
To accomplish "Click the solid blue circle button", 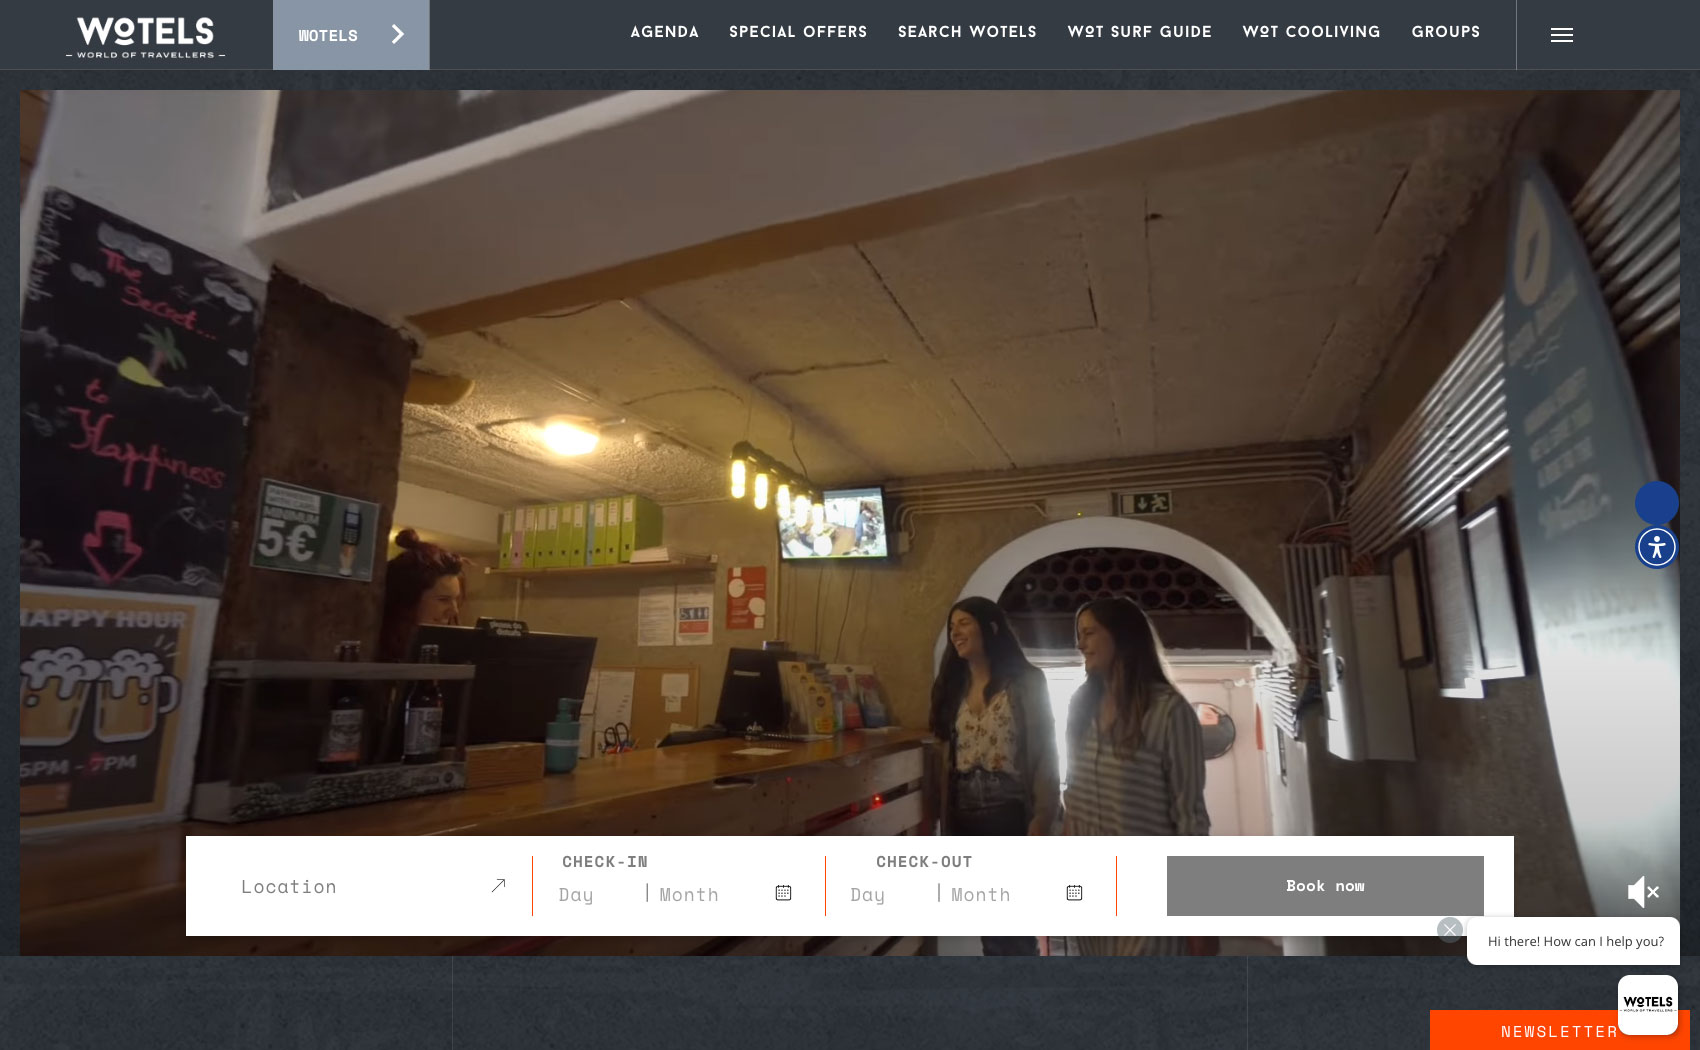I will click(1656, 502).
